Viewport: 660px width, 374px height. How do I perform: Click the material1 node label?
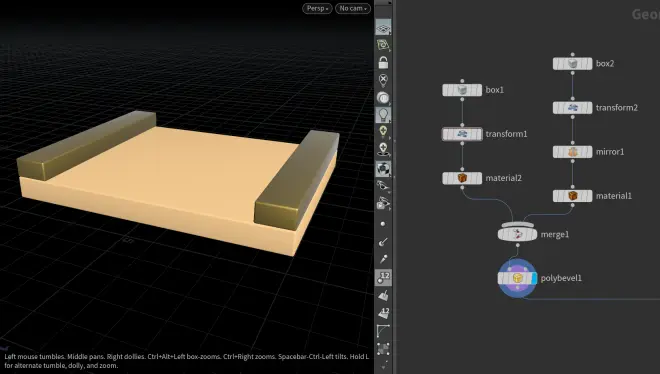click(x=614, y=196)
